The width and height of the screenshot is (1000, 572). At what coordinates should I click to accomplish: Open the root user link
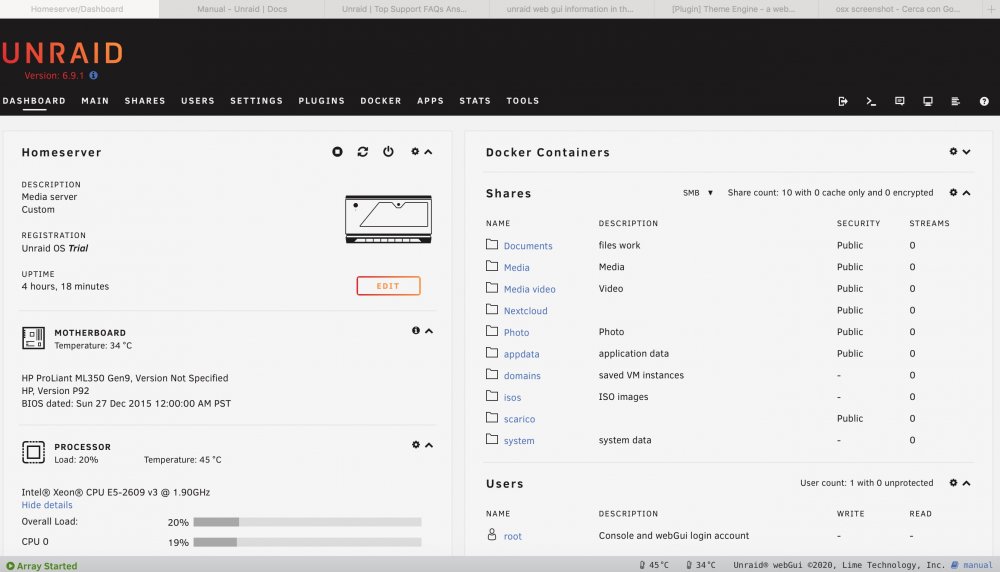click(x=513, y=536)
